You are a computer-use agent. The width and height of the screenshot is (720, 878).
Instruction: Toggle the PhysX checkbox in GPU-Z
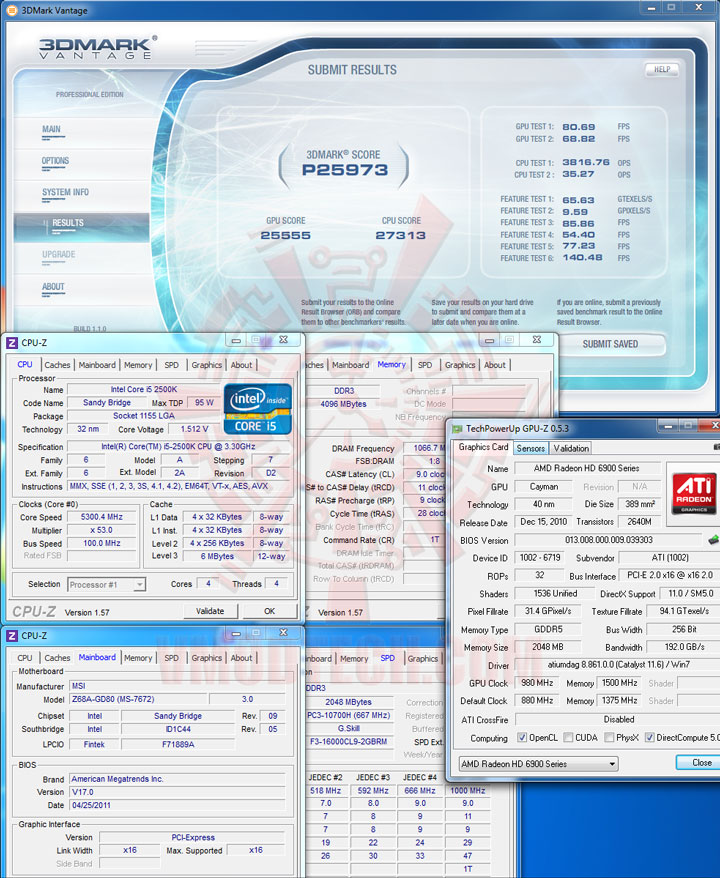coord(609,737)
